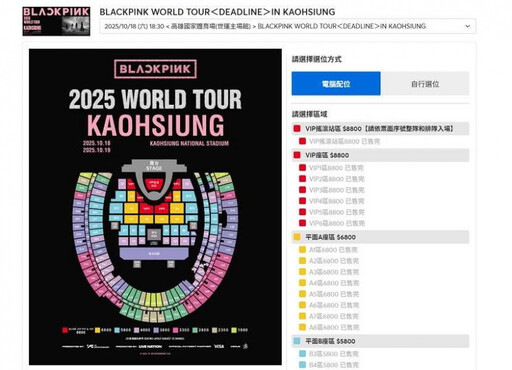This screenshot has height=370, width=512.
Task: Click the dropdown chevron arrow at top right
Action: click(468, 26)
